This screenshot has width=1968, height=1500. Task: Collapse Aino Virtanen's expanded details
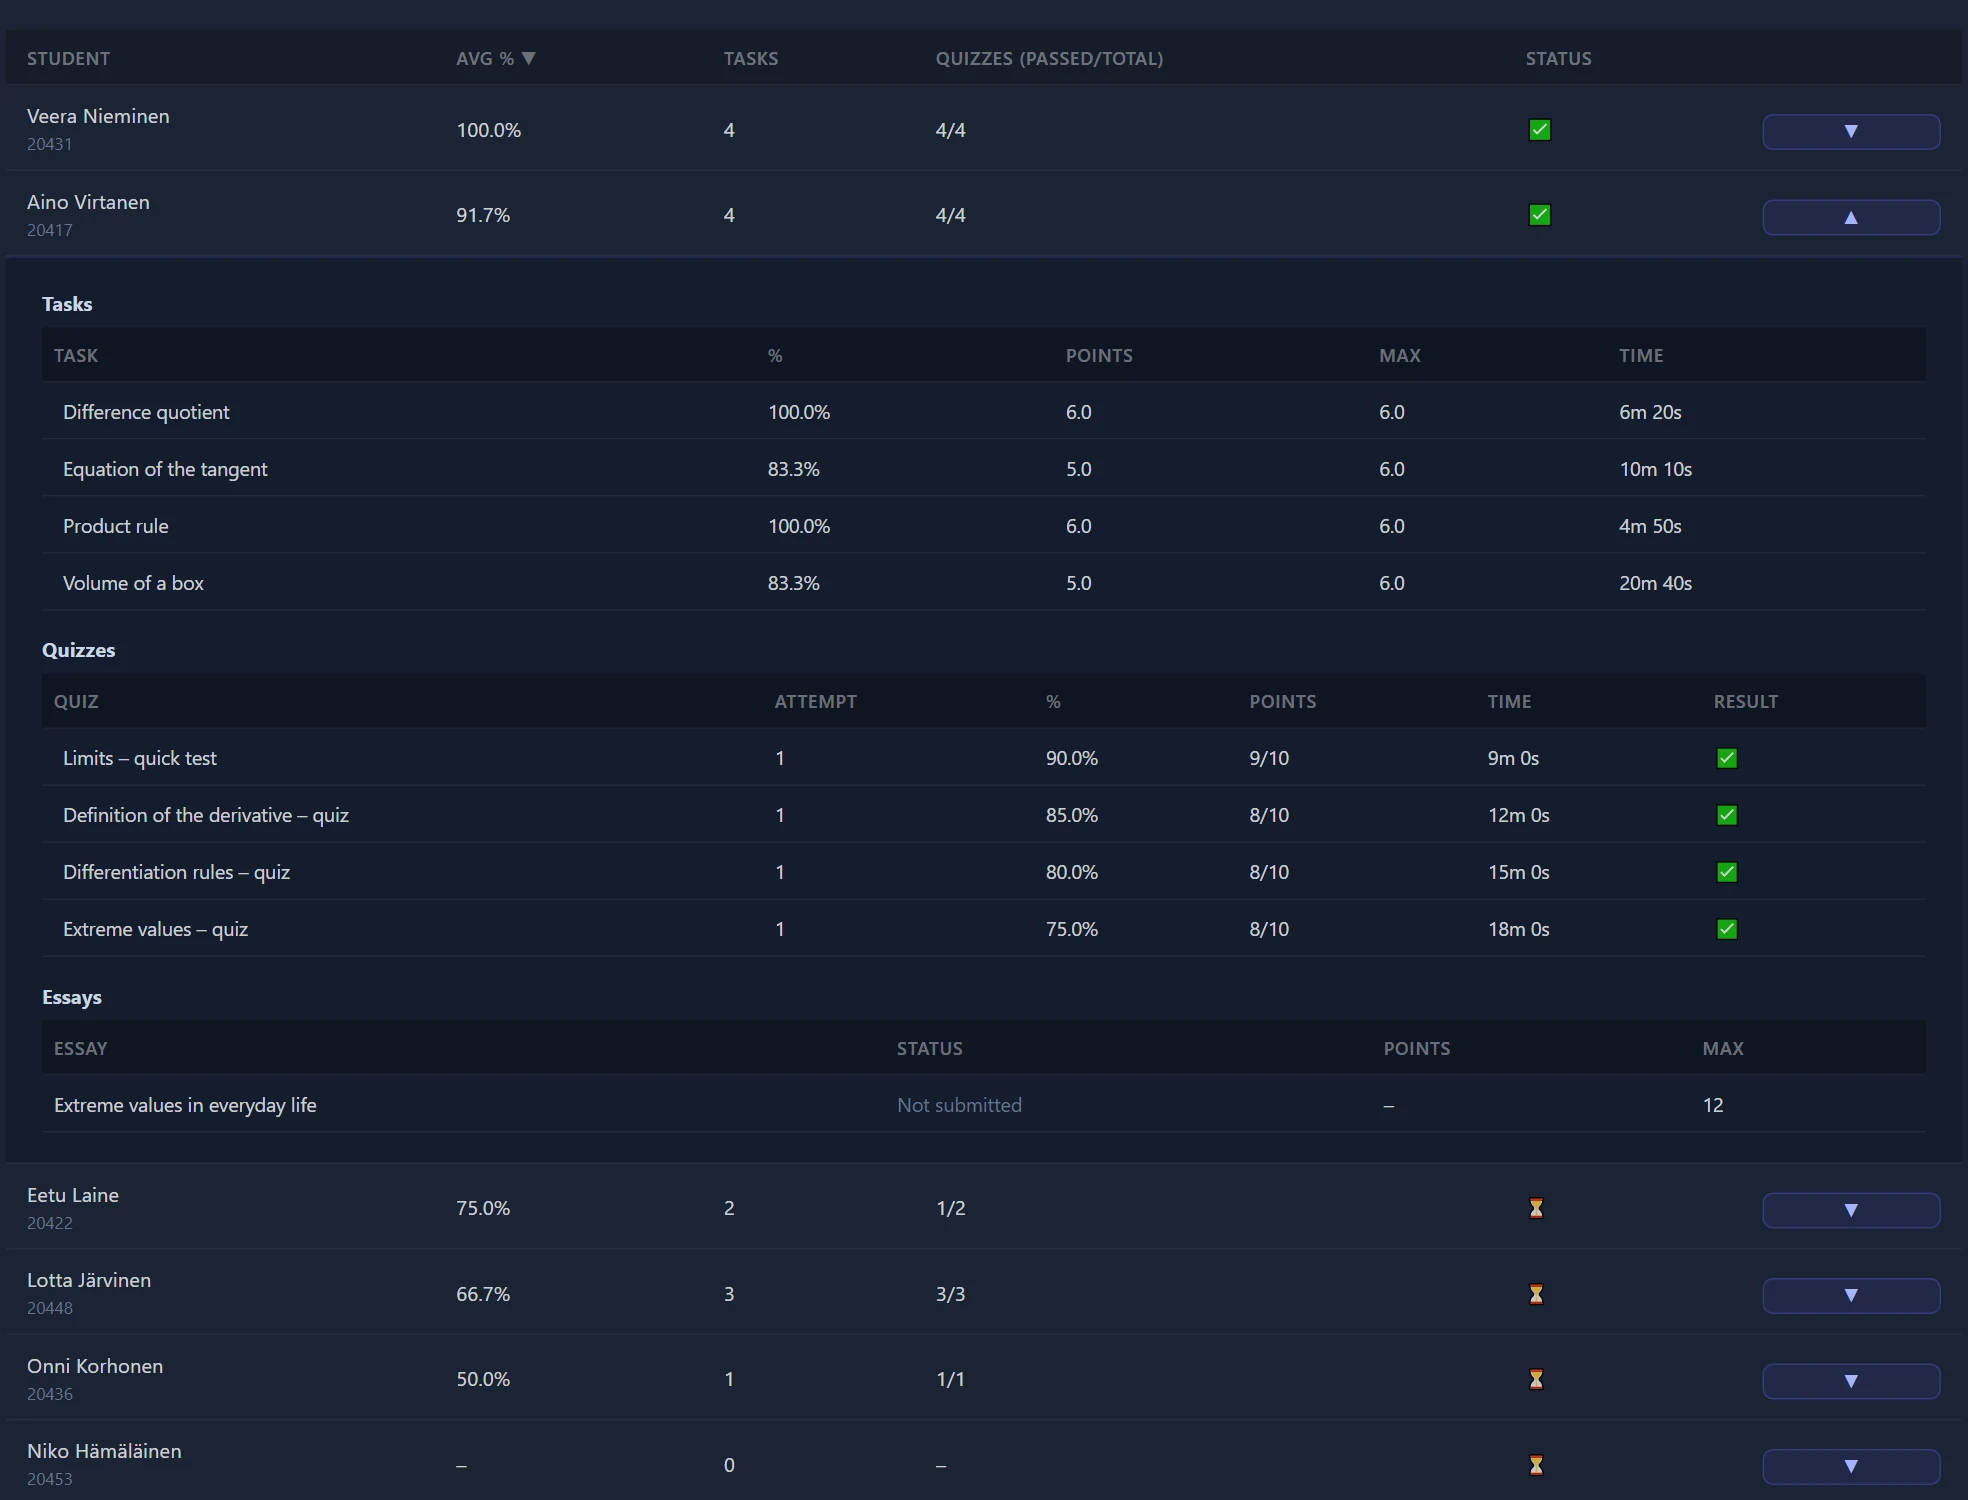[1851, 217]
